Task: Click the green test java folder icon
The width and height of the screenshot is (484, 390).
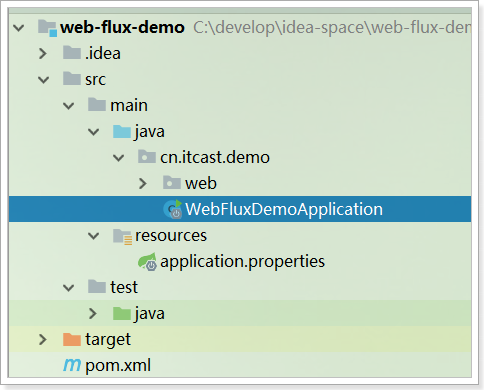Action: coord(122,313)
